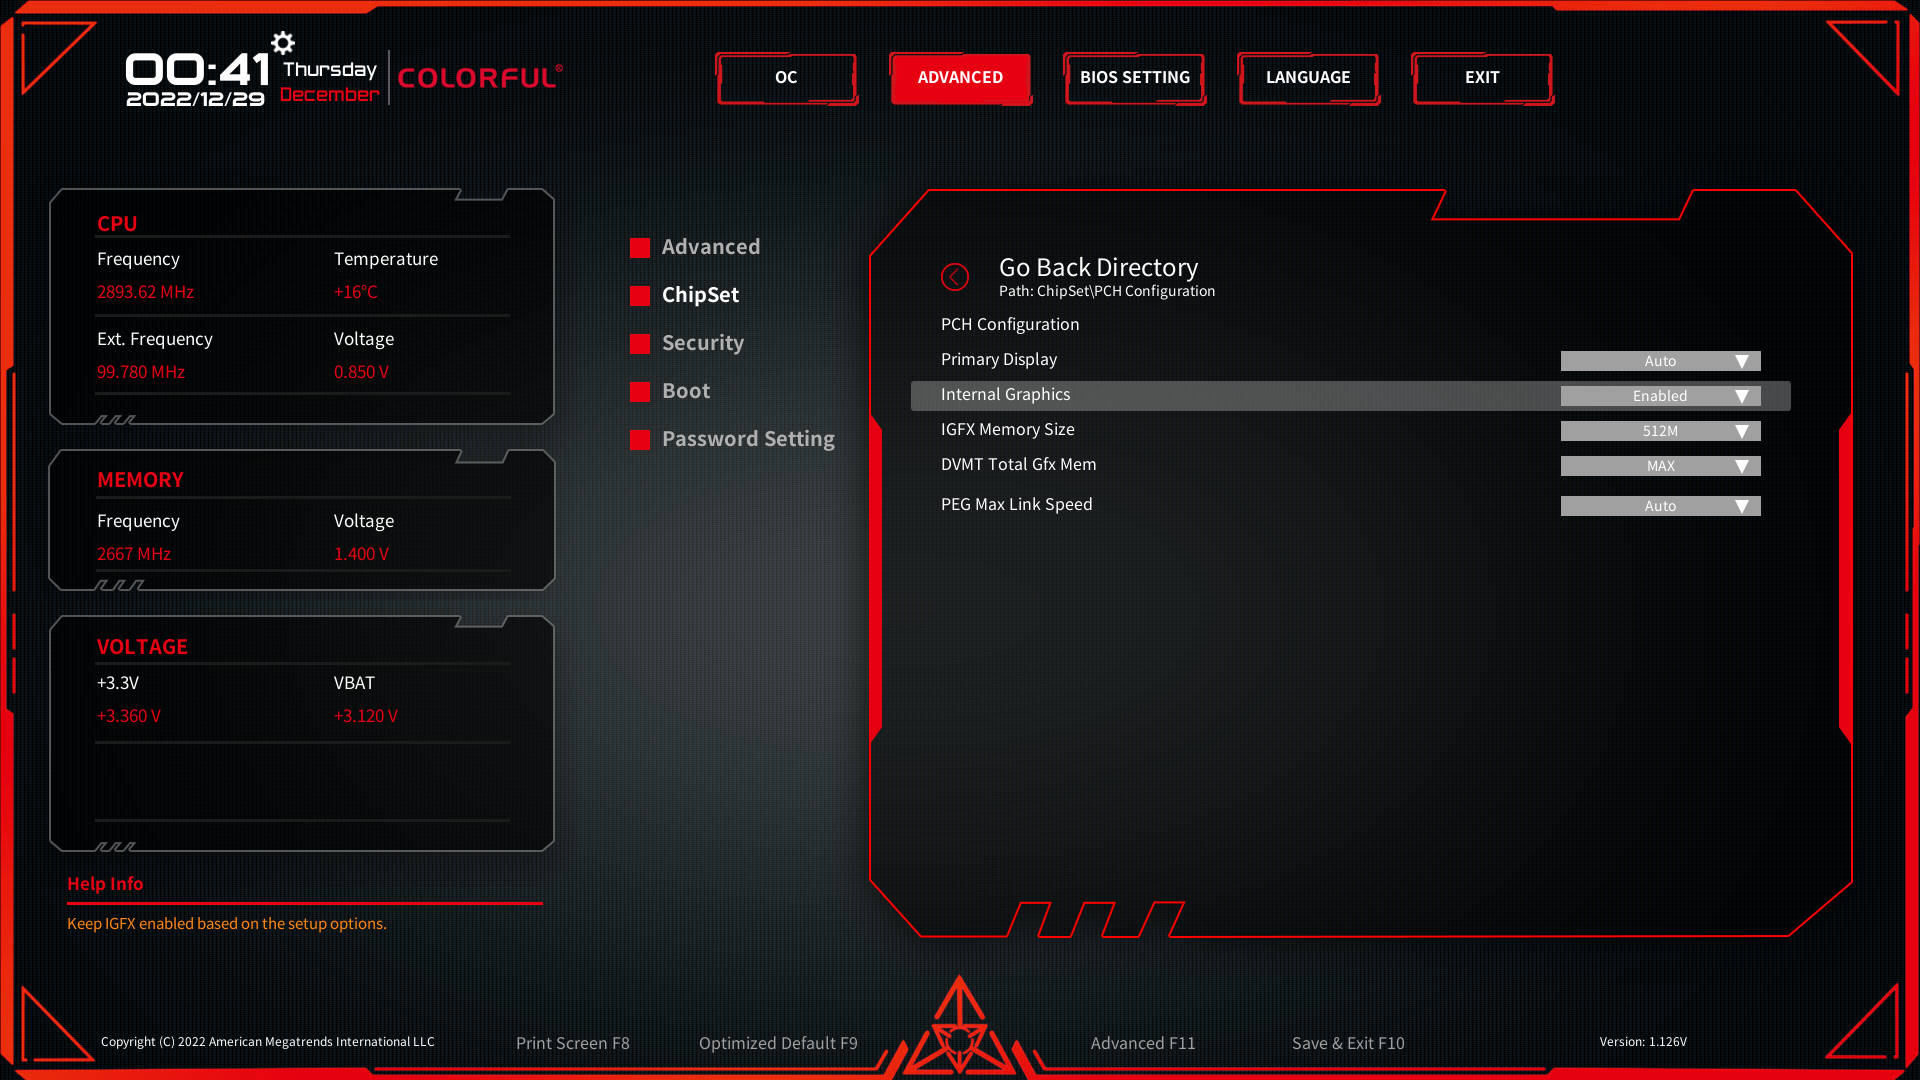Toggle Internal Graphics Enabled dropdown
Image resolution: width=1920 pixels, height=1080 pixels.
(x=1660, y=396)
